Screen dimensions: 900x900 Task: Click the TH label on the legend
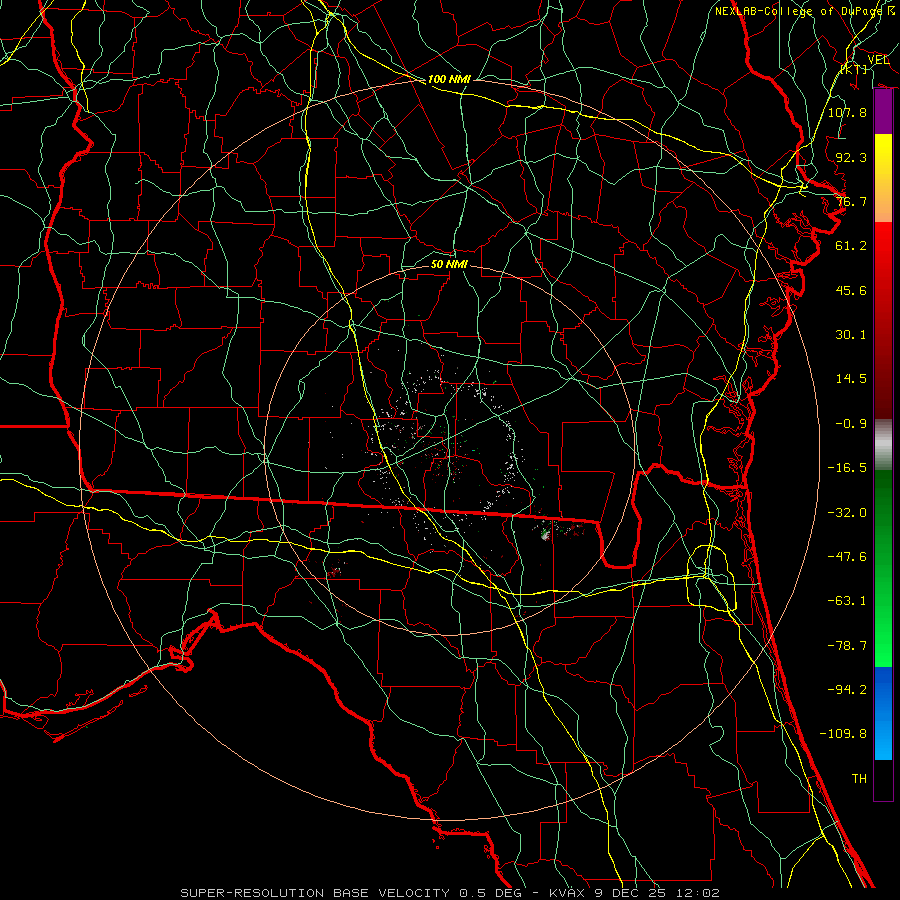pos(859,778)
